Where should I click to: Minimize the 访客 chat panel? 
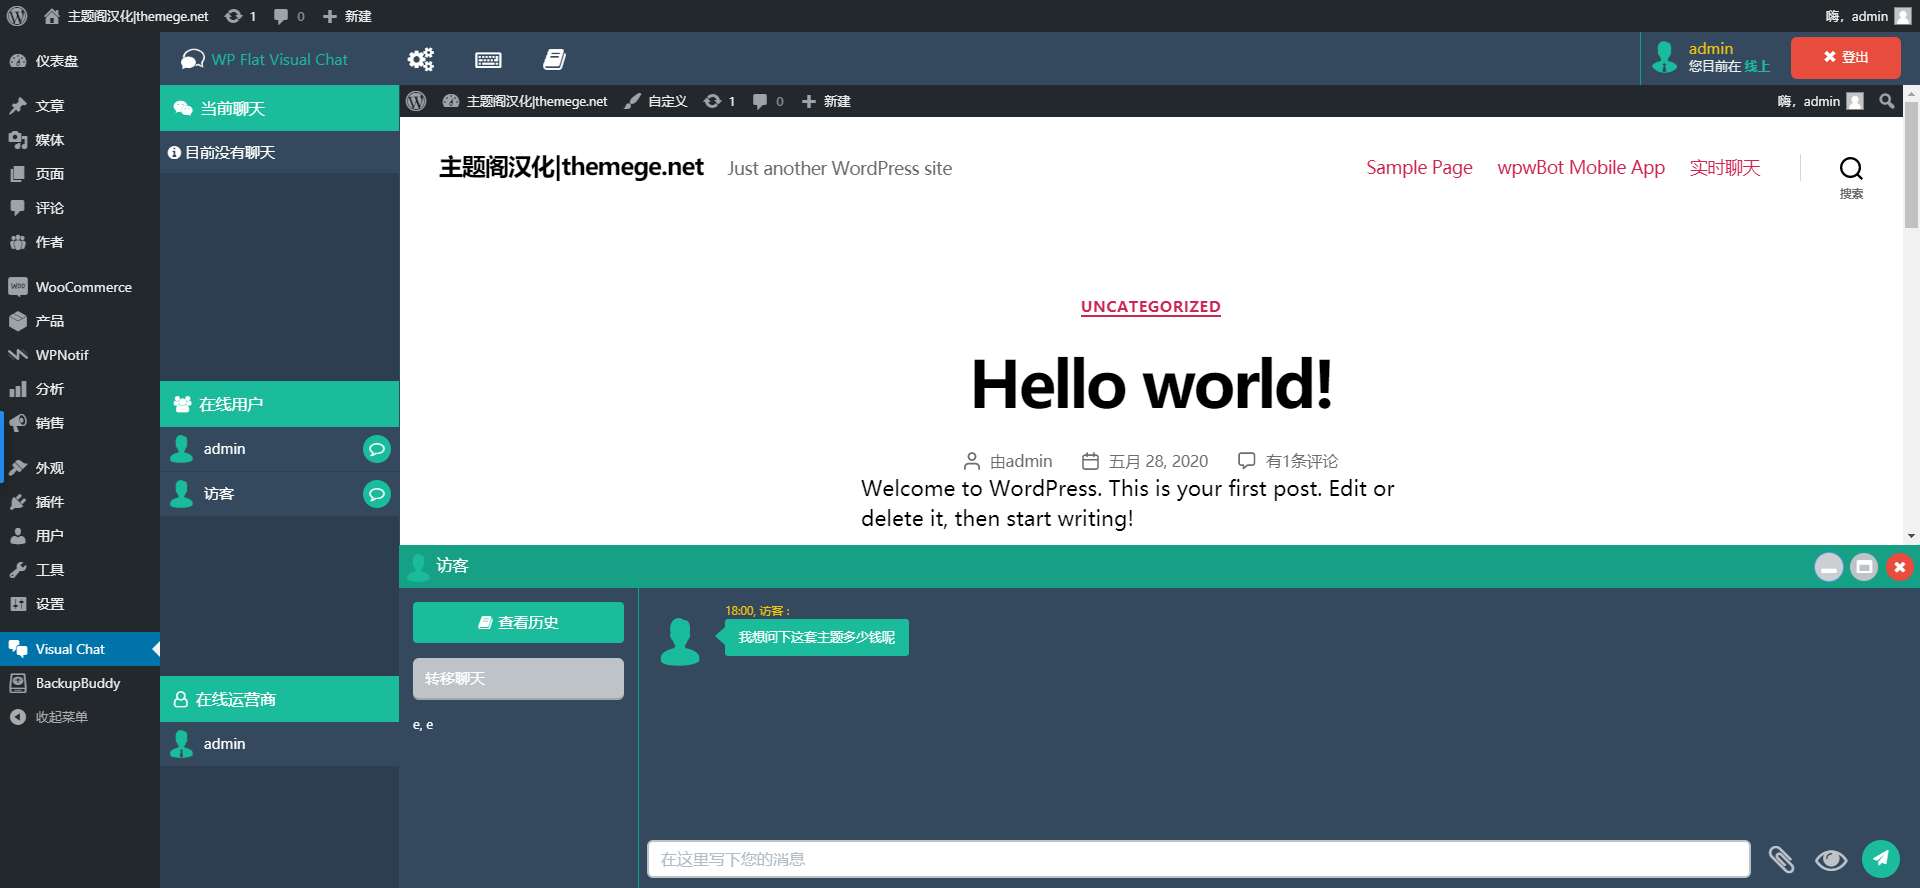coord(1828,567)
